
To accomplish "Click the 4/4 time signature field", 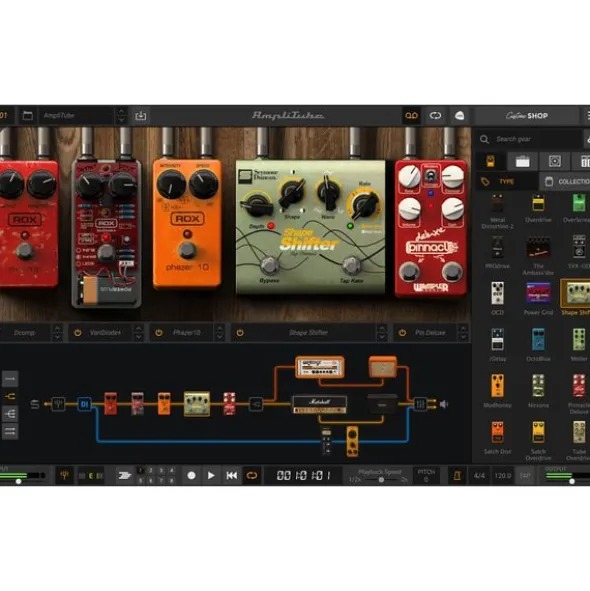I will point(479,476).
